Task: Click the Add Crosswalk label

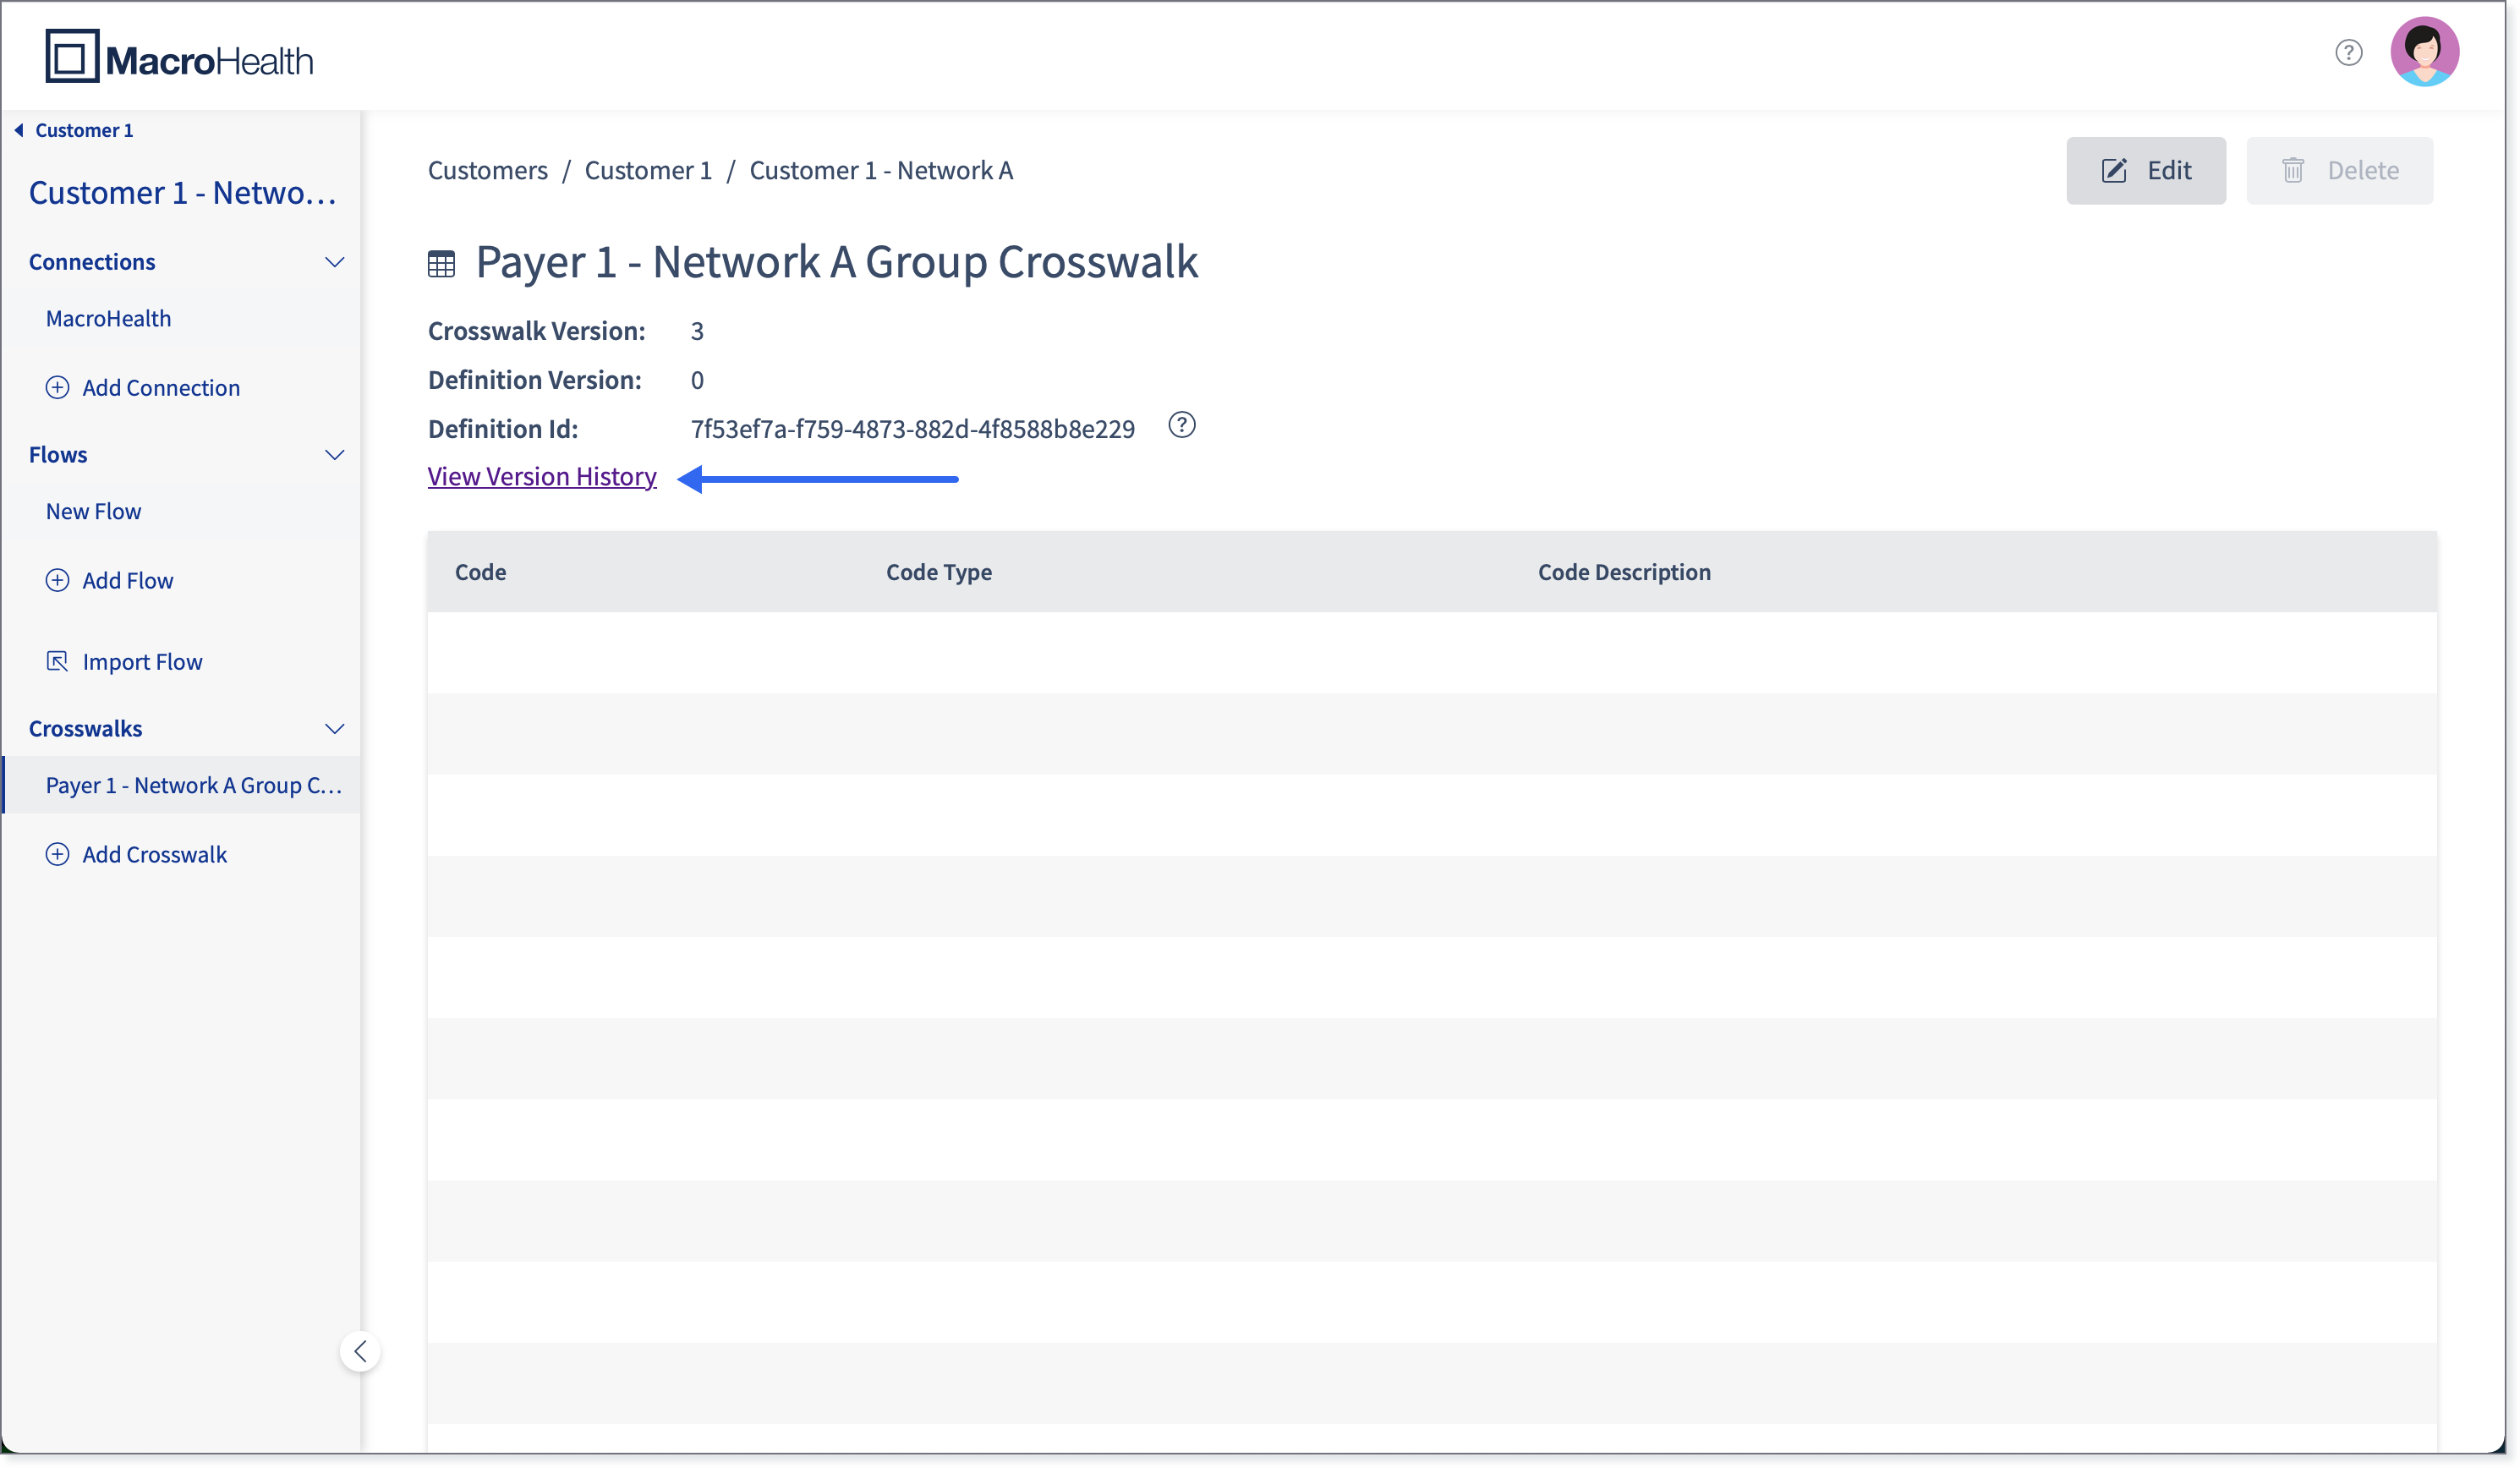Action: pos(155,854)
